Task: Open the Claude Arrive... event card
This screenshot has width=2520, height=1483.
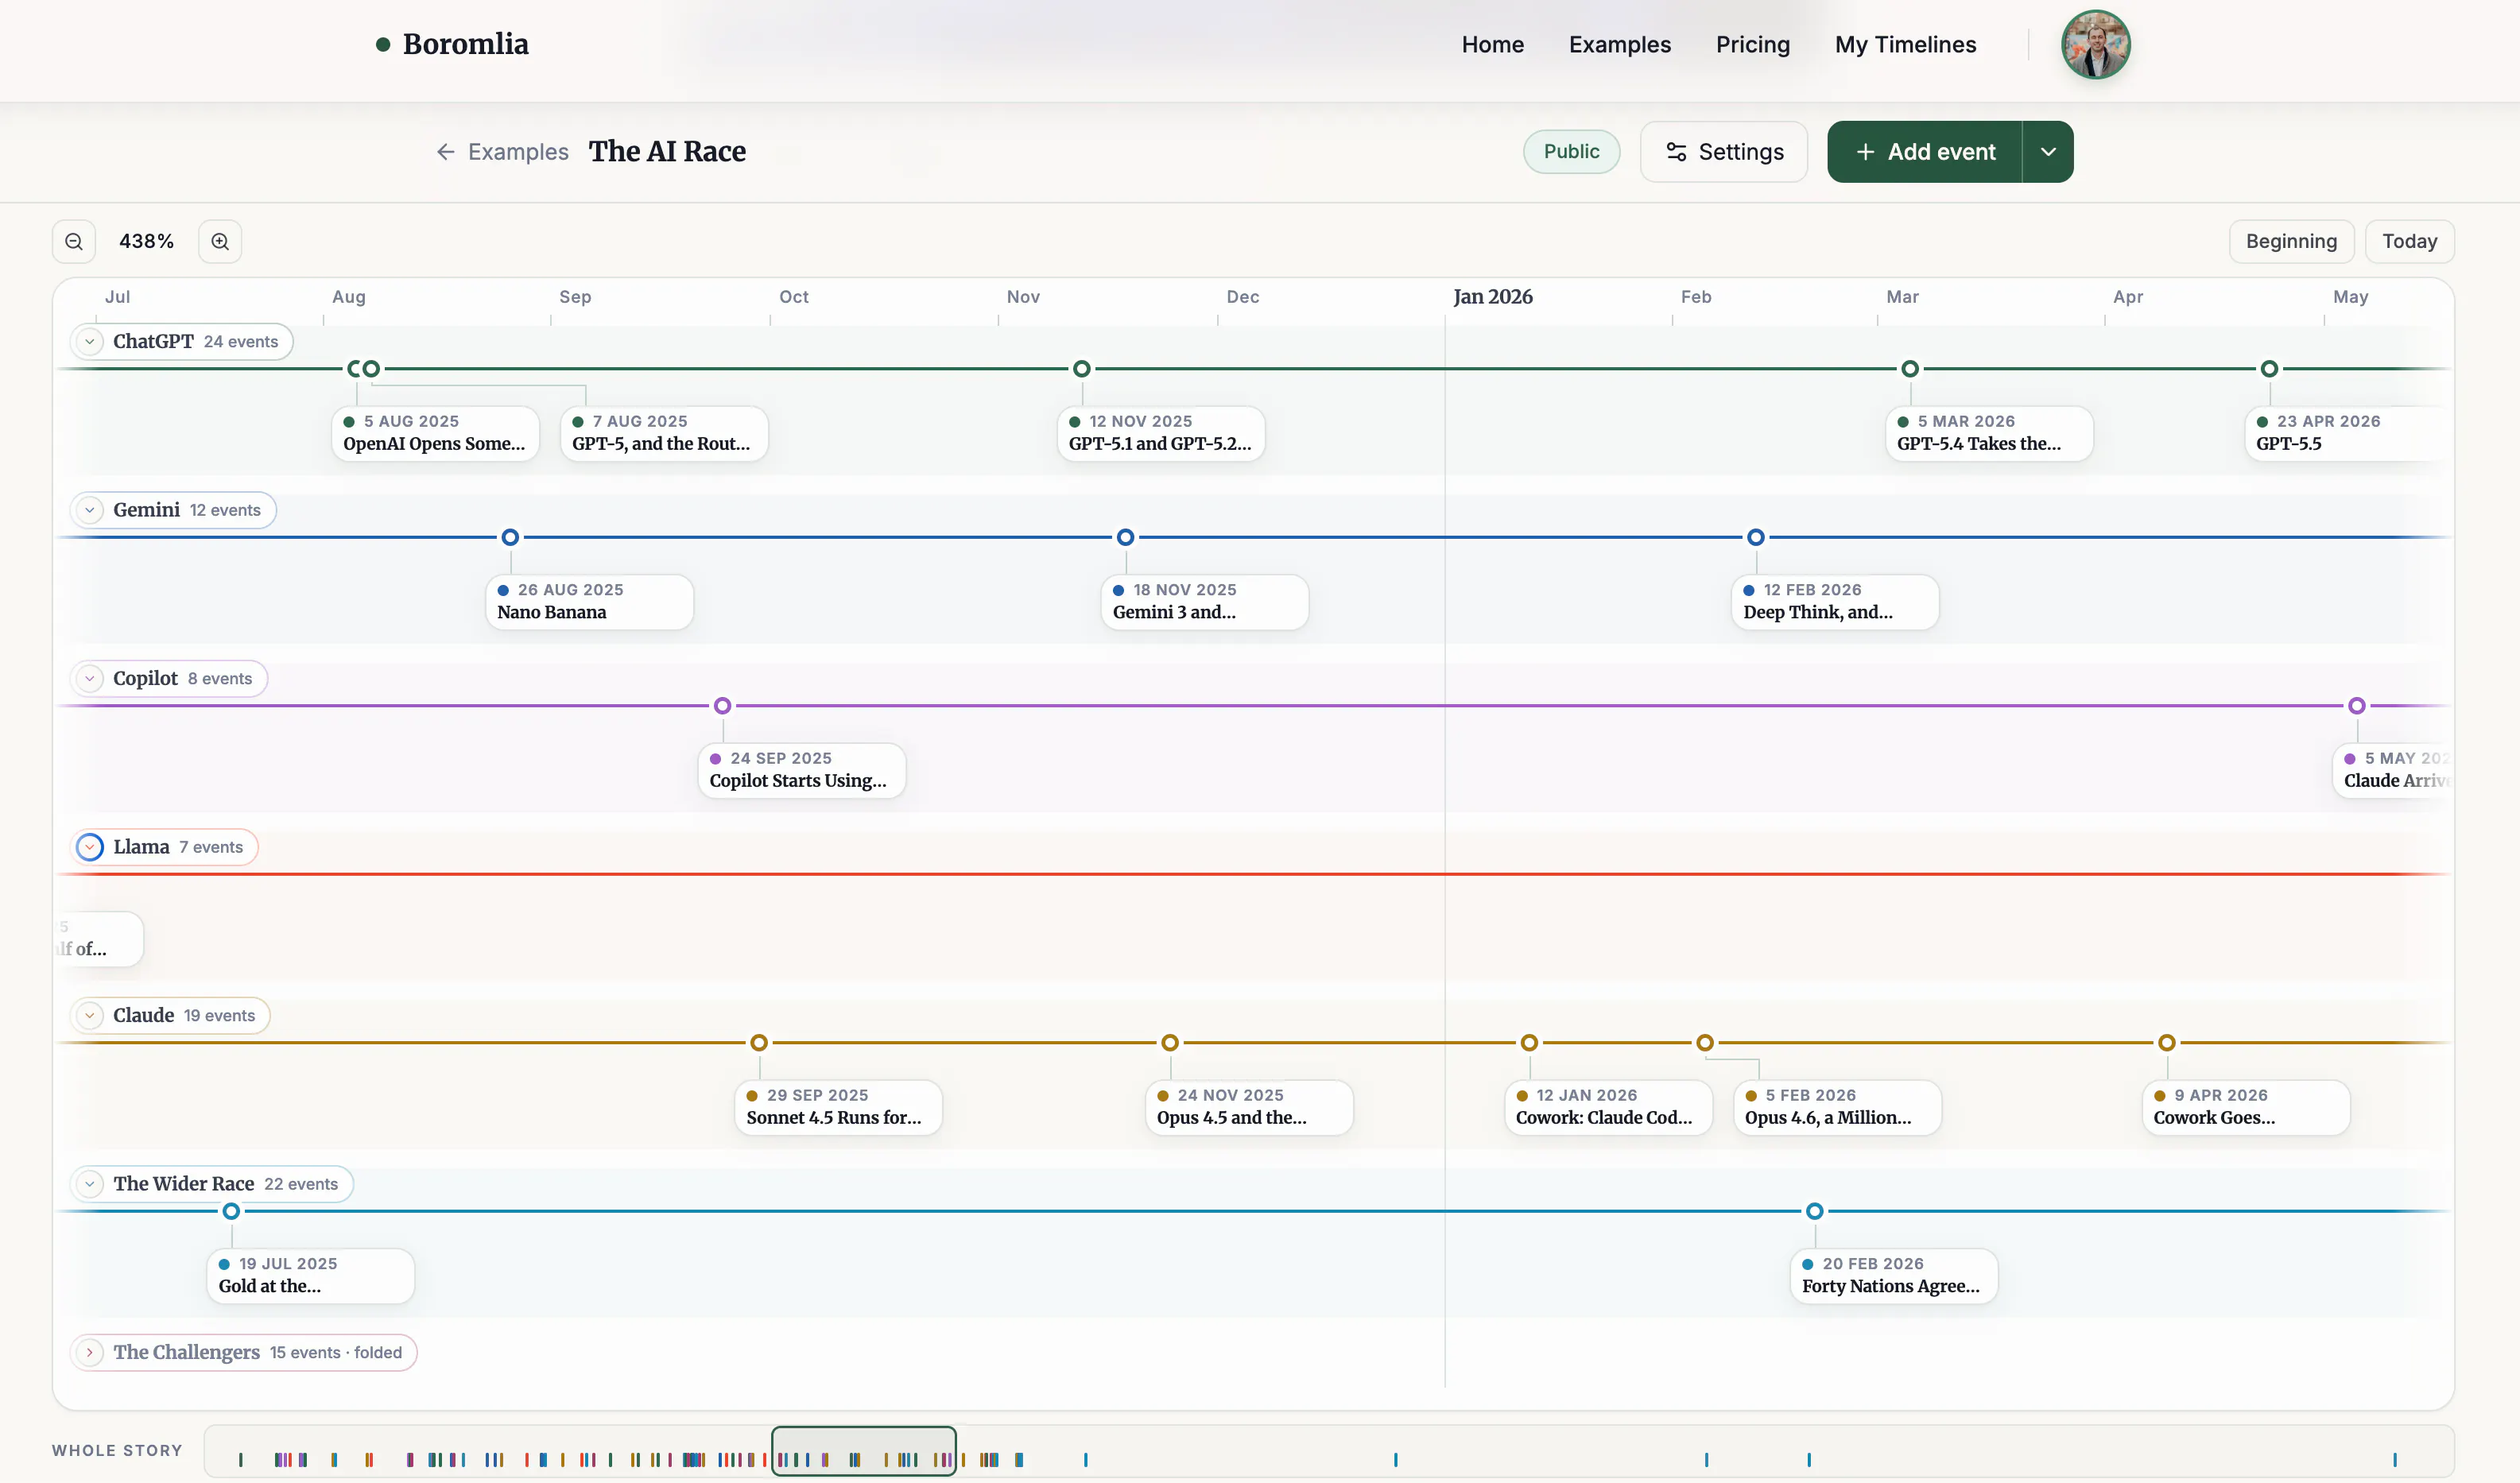Action: 2391,770
